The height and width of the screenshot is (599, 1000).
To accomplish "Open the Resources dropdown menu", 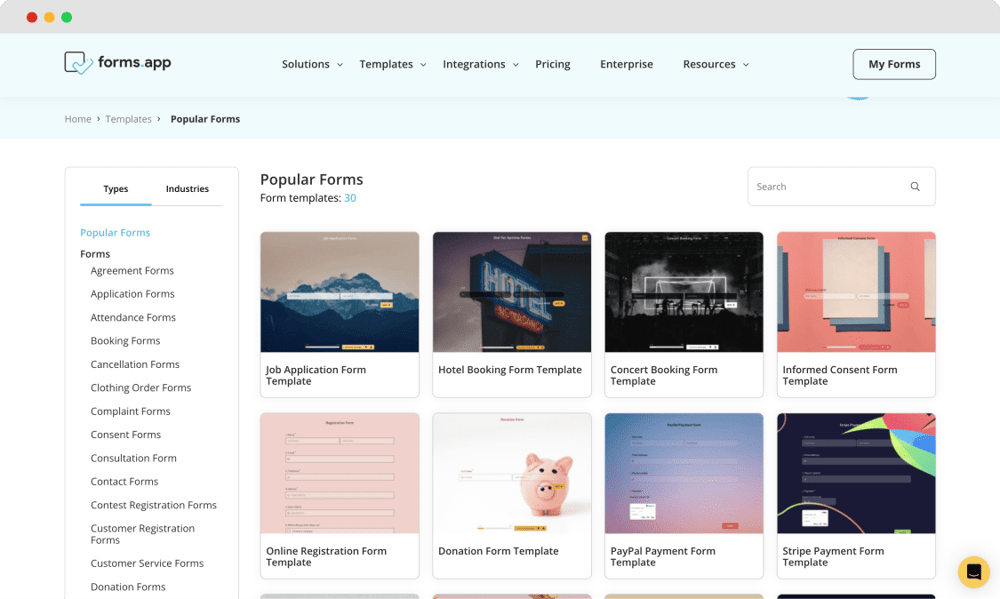I will point(715,64).
